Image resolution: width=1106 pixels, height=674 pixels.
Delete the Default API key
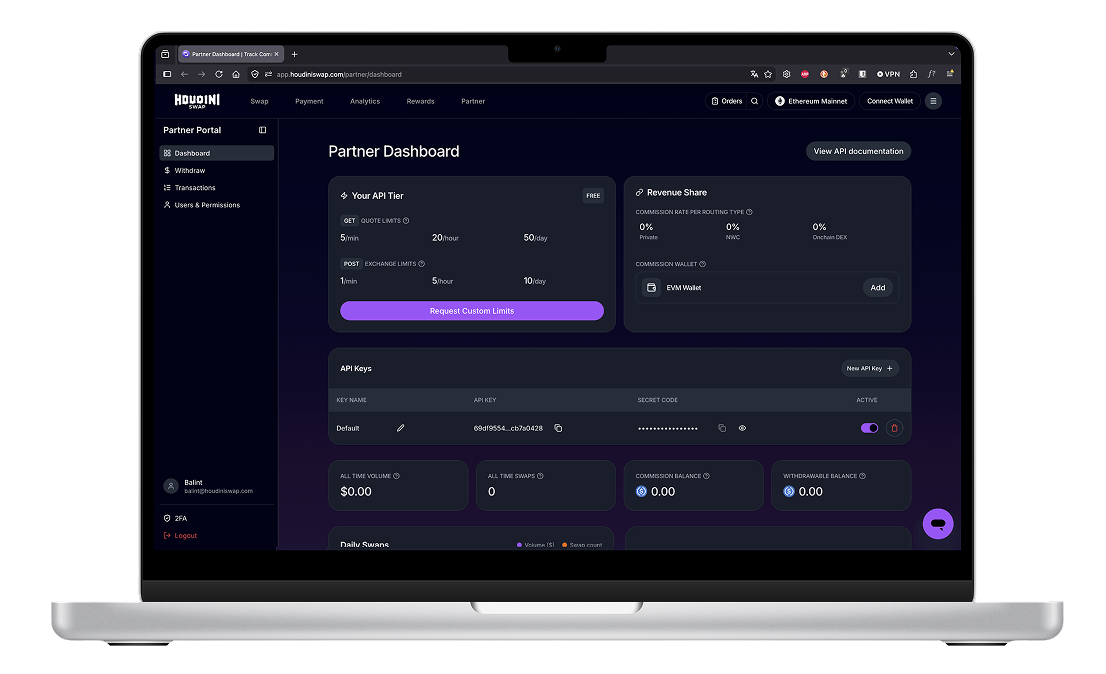pyautogui.click(x=894, y=428)
